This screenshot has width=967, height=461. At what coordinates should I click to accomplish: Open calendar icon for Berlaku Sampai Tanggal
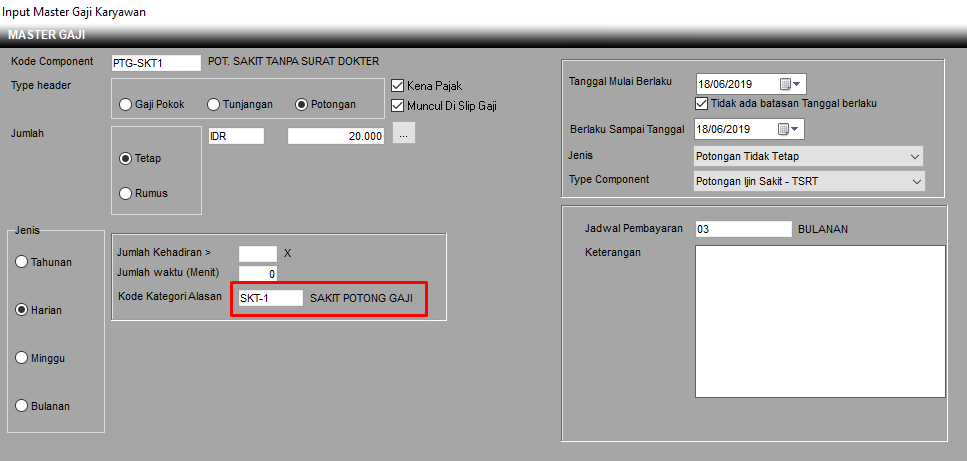(x=785, y=129)
